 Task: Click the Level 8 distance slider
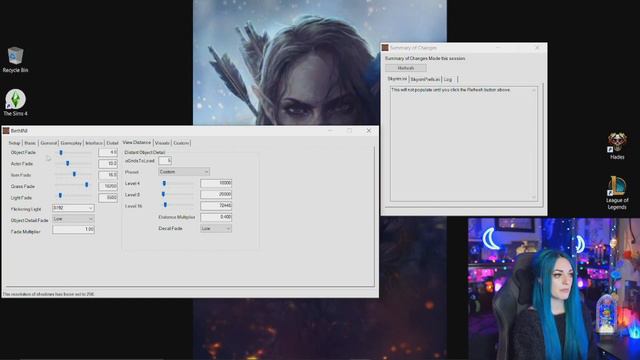pos(163,194)
